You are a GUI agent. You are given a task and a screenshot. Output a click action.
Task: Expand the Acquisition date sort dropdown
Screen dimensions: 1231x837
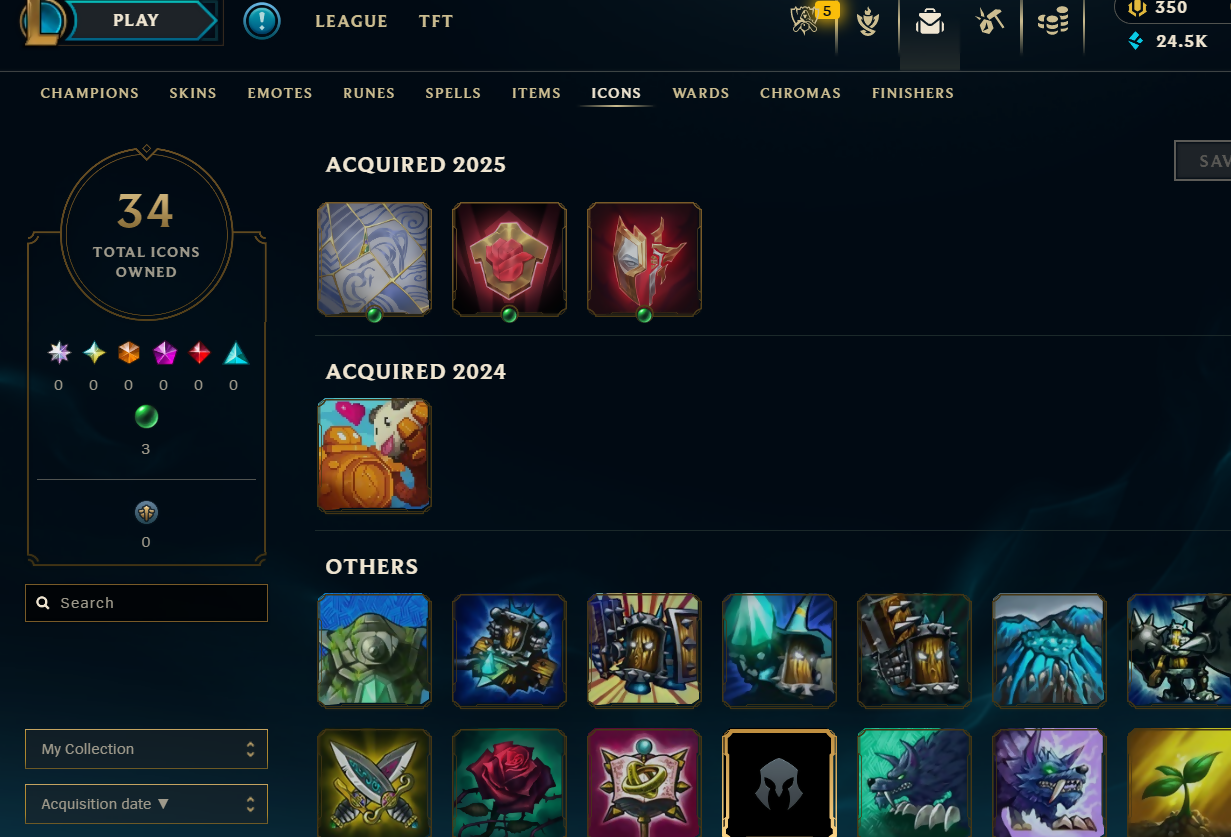pos(146,804)
